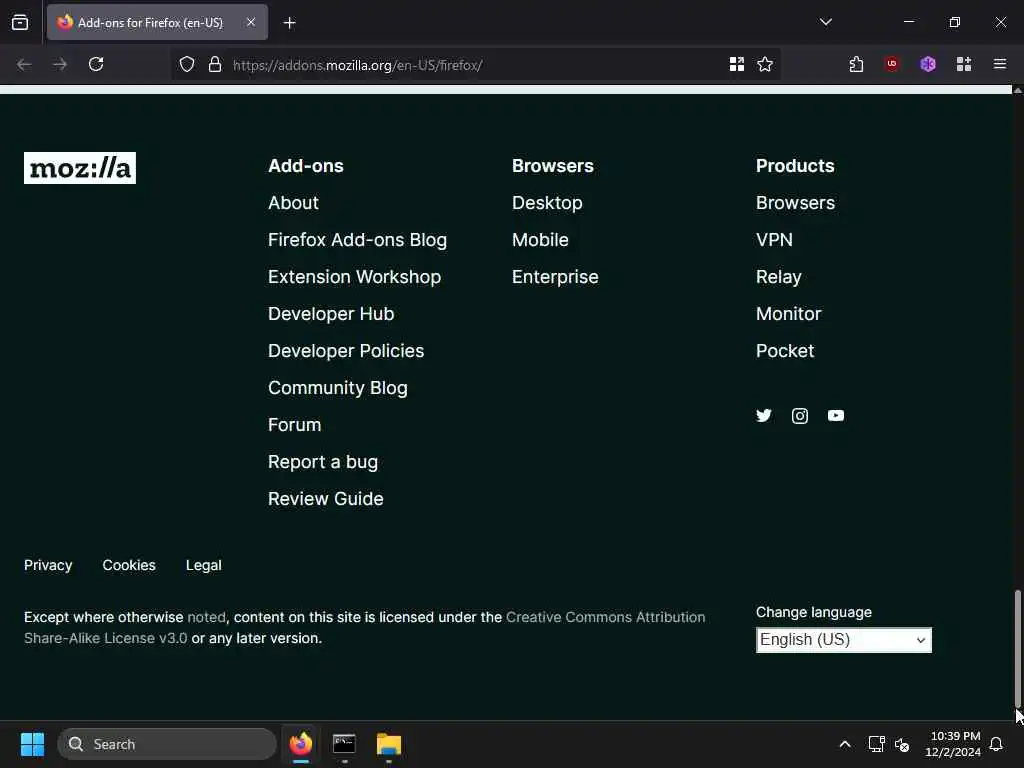Open Creative Commons Attribution Share-Alike License link

point(364,628)
